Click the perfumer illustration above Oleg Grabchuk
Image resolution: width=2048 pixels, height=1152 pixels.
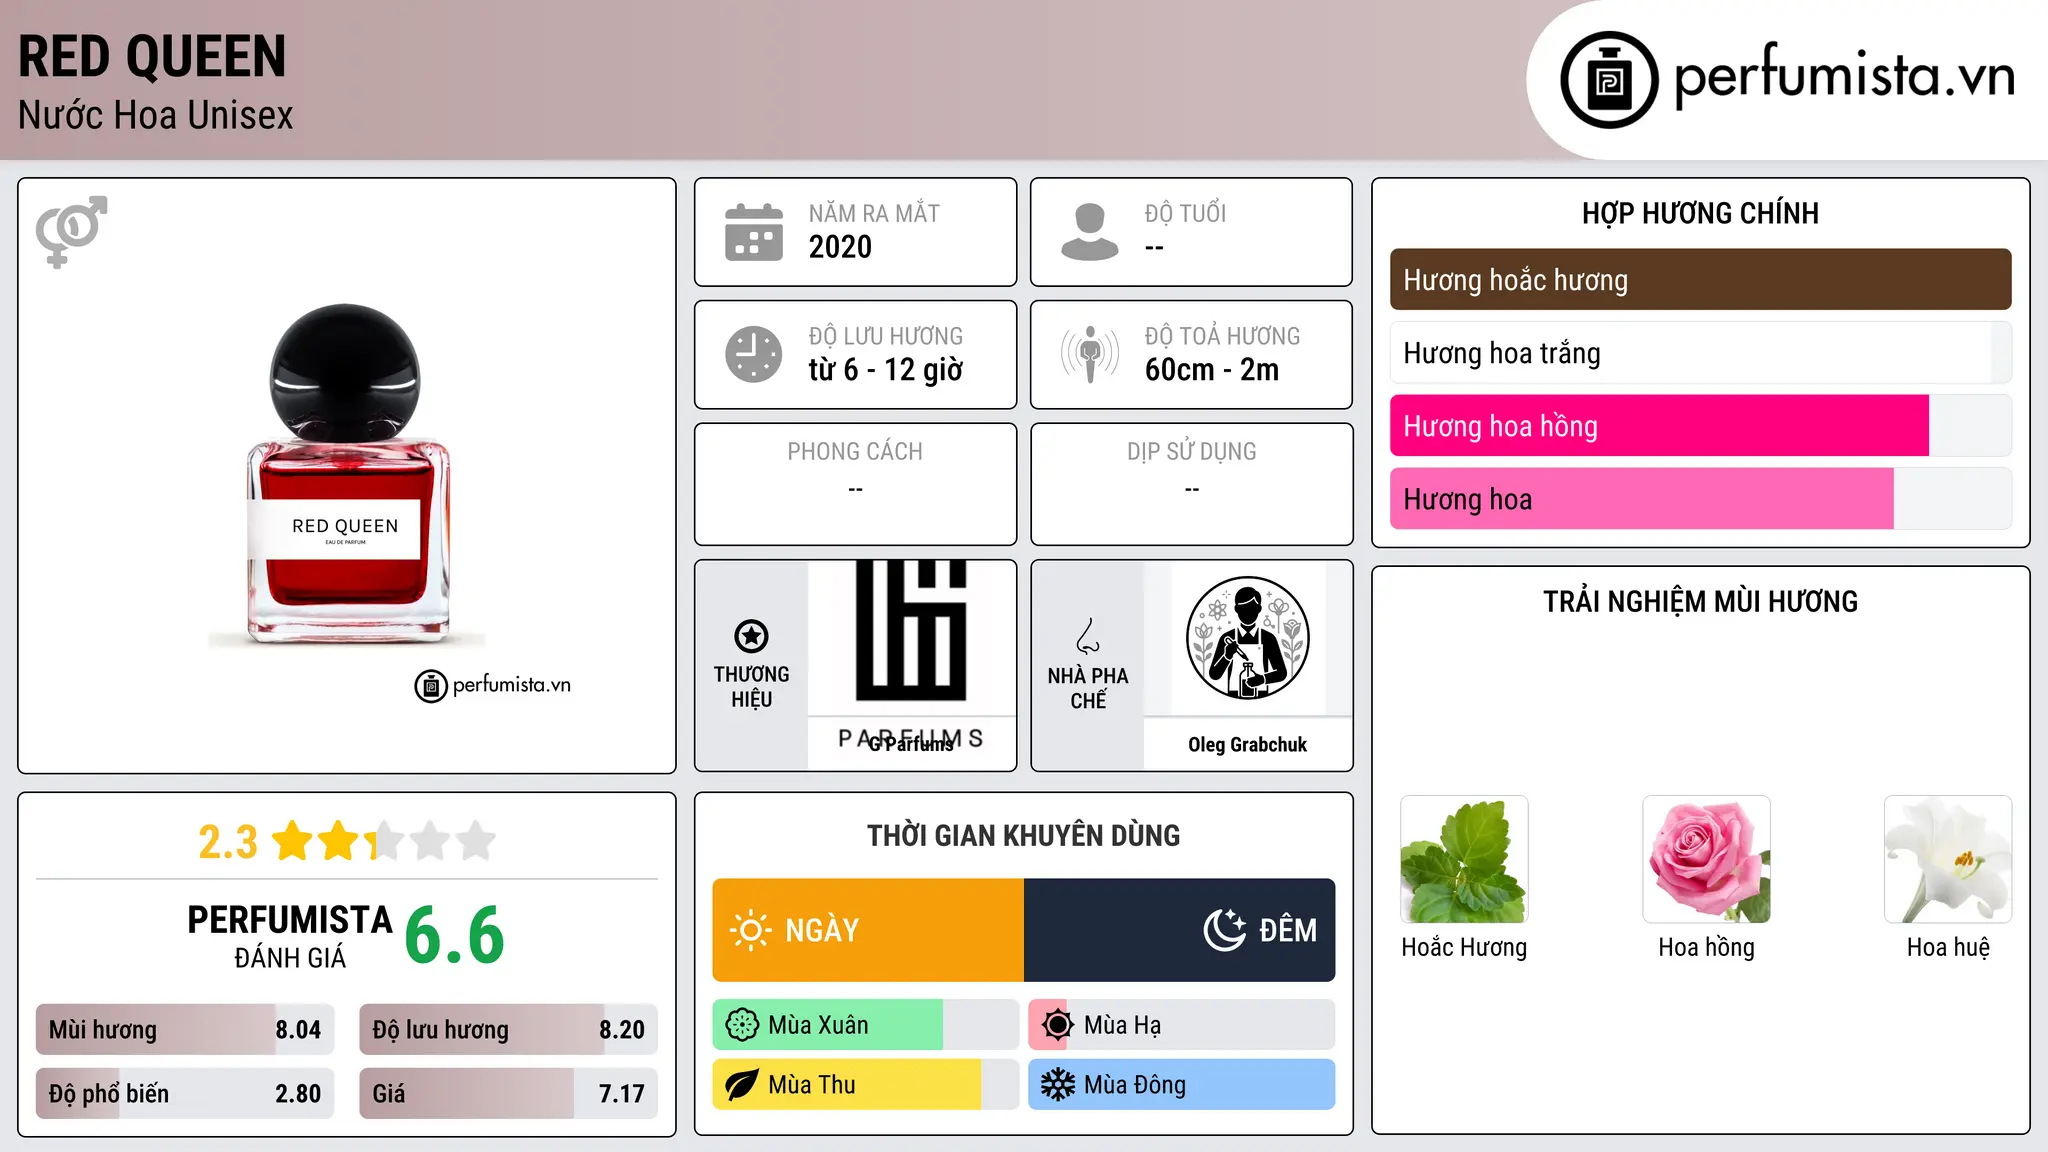click(x=1247, y=638)
